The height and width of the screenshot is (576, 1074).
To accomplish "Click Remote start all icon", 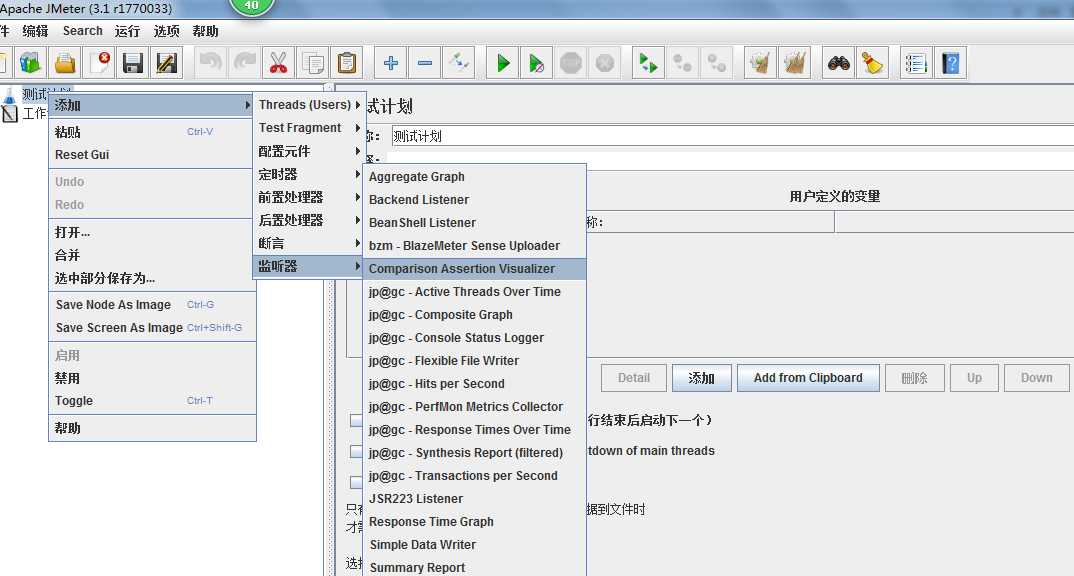I will [648, 63].
